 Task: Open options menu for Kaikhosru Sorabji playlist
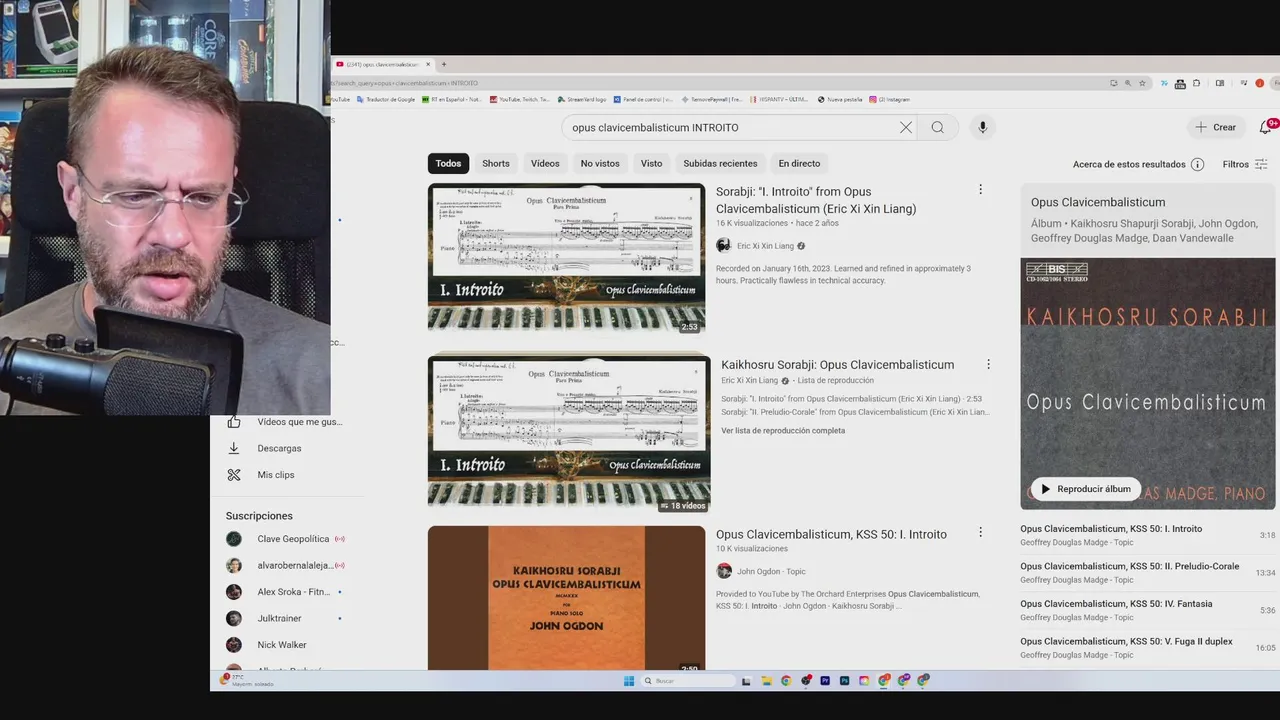pyautogui.click(x=988, y=365)
